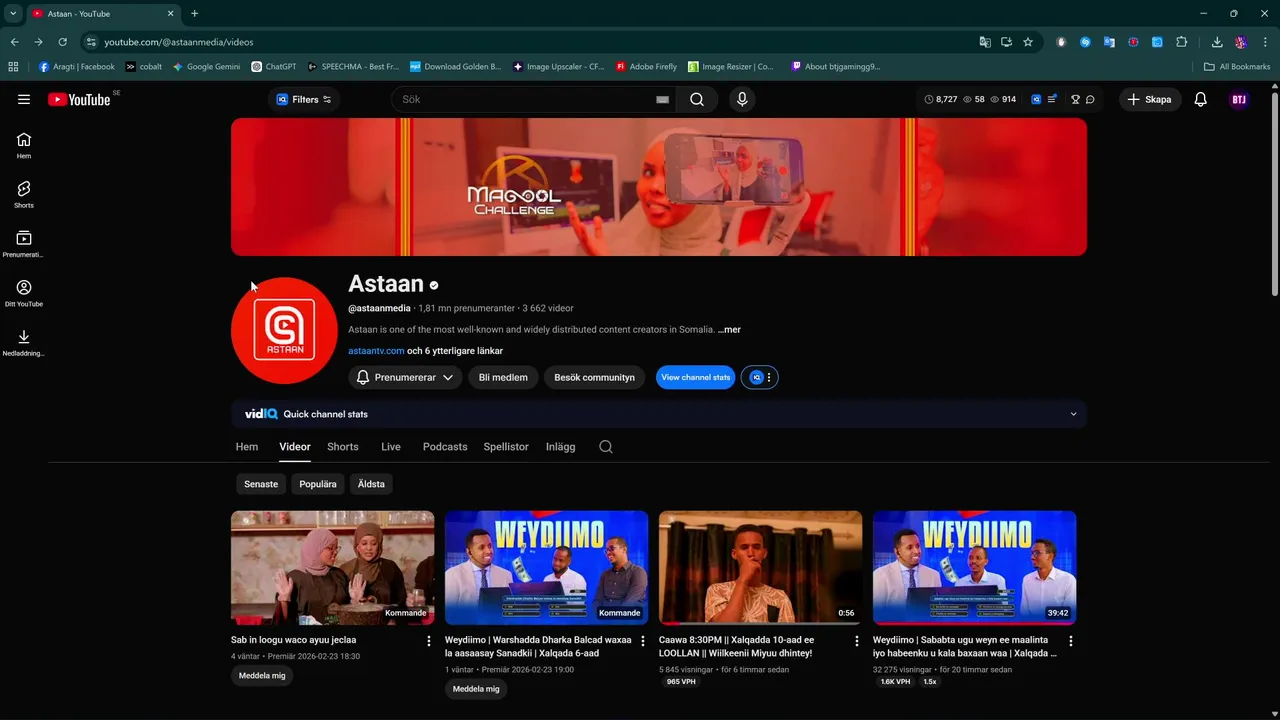The height and width of the screenshot is (720, 1280).
Task: Open YouTube notifications bell
Action: point(1201,99)
